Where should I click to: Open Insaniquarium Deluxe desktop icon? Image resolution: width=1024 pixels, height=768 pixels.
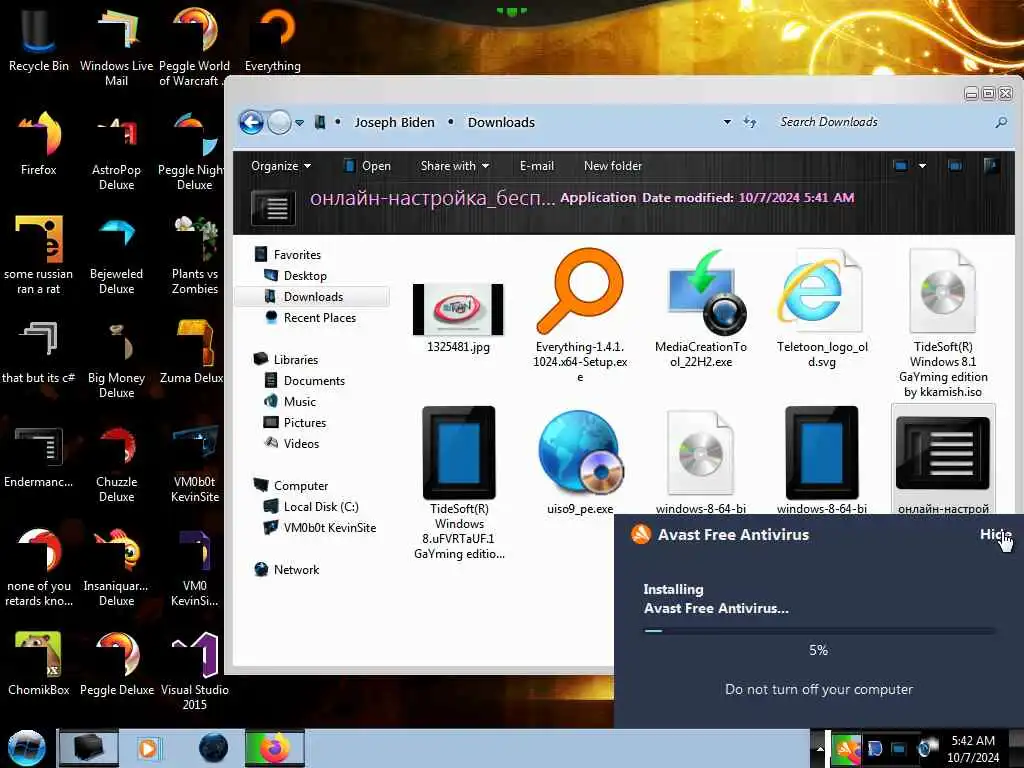point(116,567)
